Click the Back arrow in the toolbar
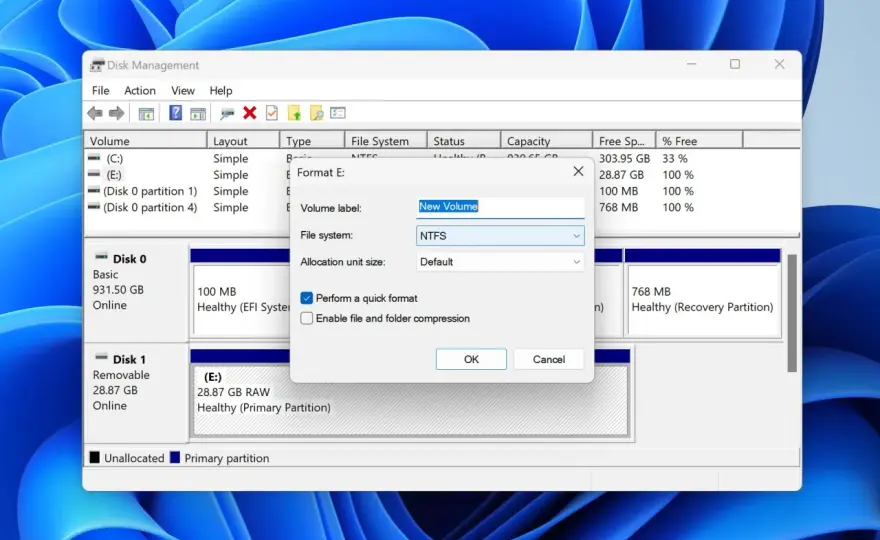The width and height of the screenshot is (880, 540). (95, 113)
